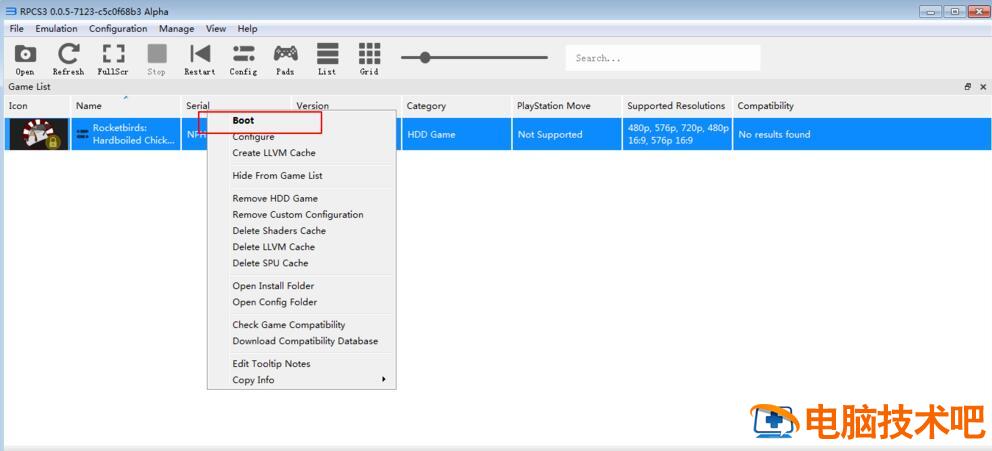Enter fullscreen with FullScr icon
This screenshot has width=992, height=451.
coord(113,59)
